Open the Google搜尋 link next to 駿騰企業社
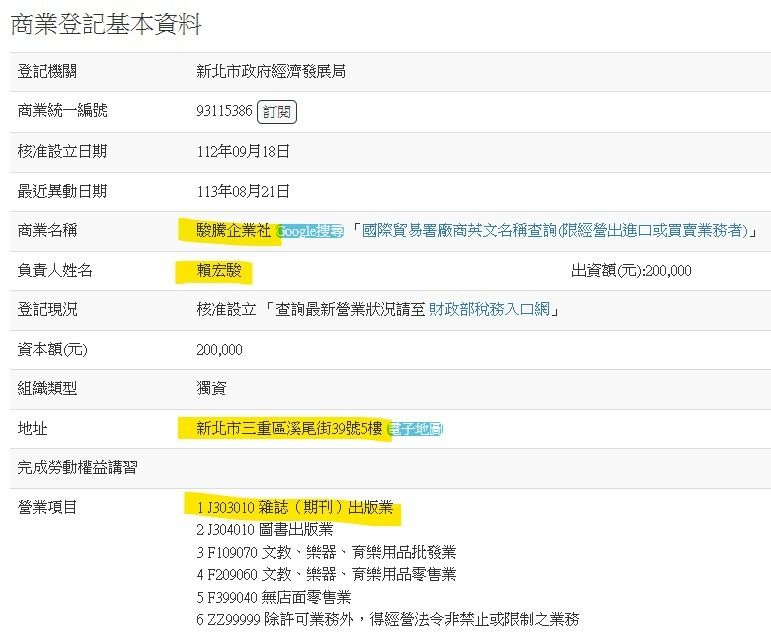 [309, 231]
